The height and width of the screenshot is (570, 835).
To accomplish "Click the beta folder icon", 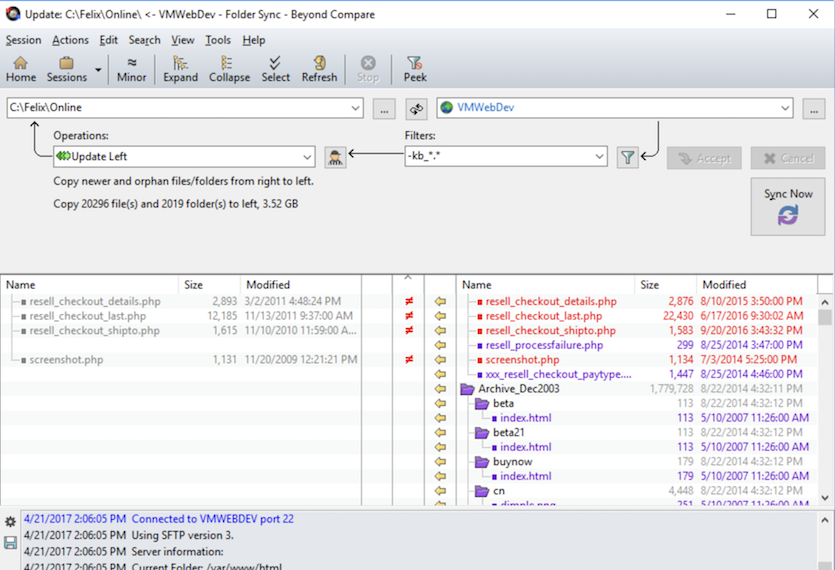I will click(482, 404).
